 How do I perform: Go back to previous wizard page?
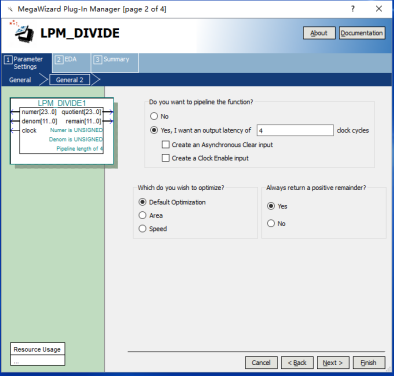point(297,363)
